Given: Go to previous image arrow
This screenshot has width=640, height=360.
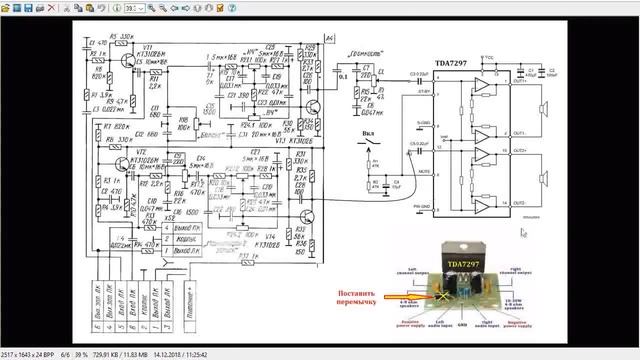Looking at the screenshot, I should [174, 8].
